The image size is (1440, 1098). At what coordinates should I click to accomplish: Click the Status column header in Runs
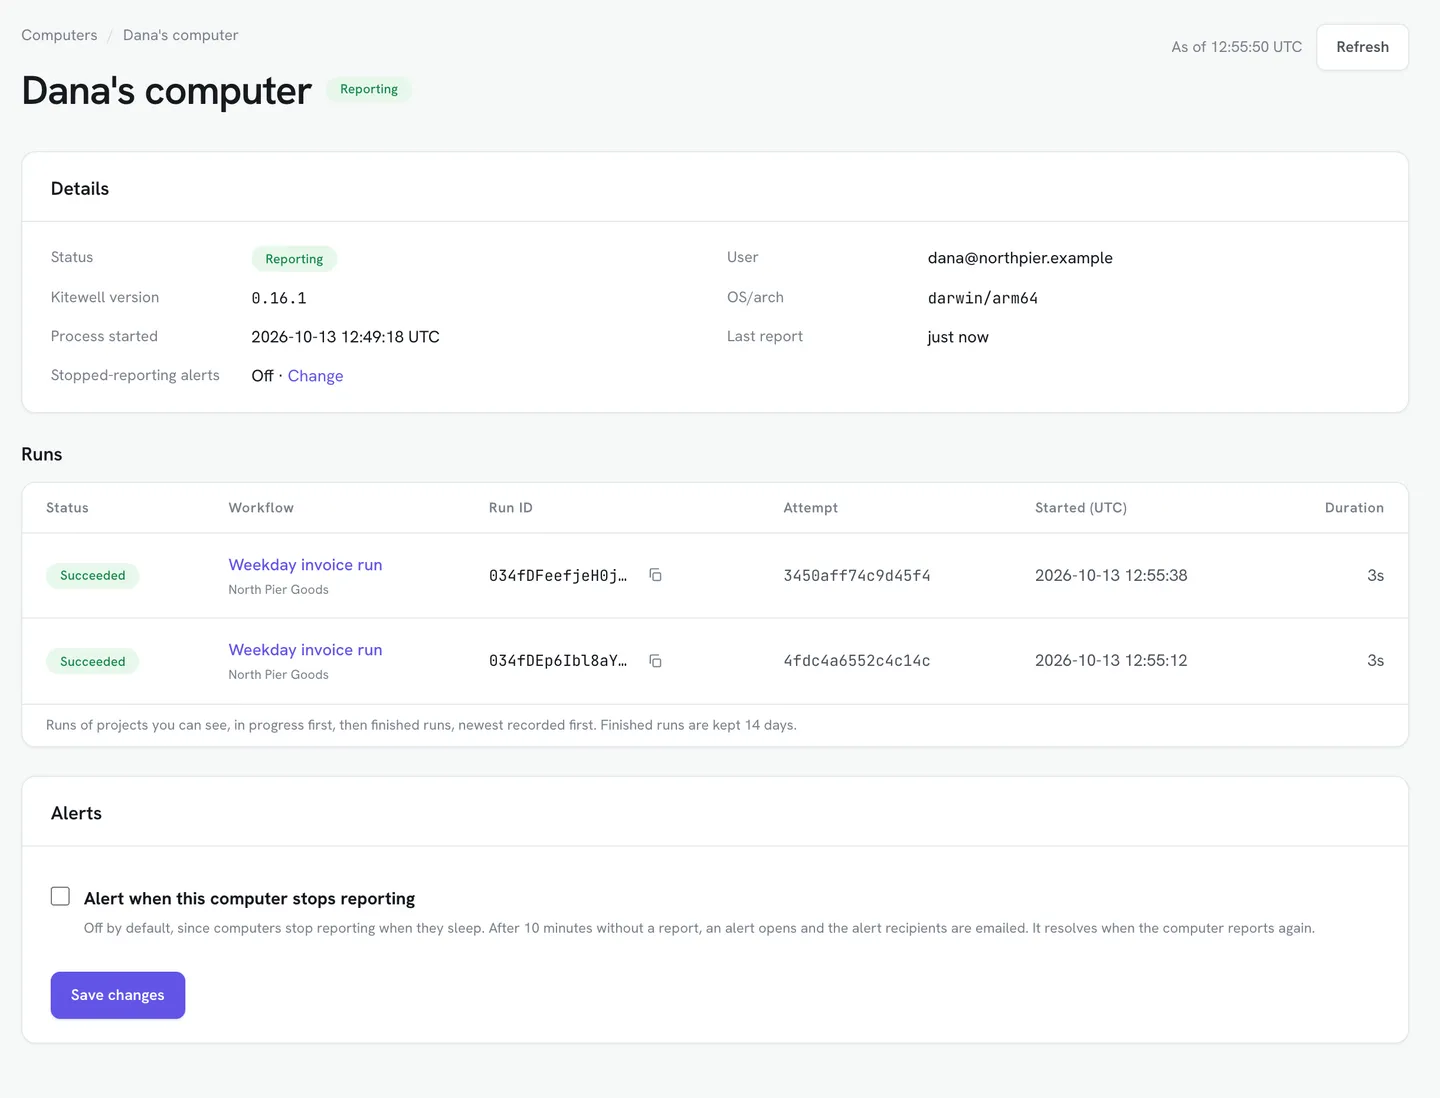pyautogui.click(x=67, y=508)
